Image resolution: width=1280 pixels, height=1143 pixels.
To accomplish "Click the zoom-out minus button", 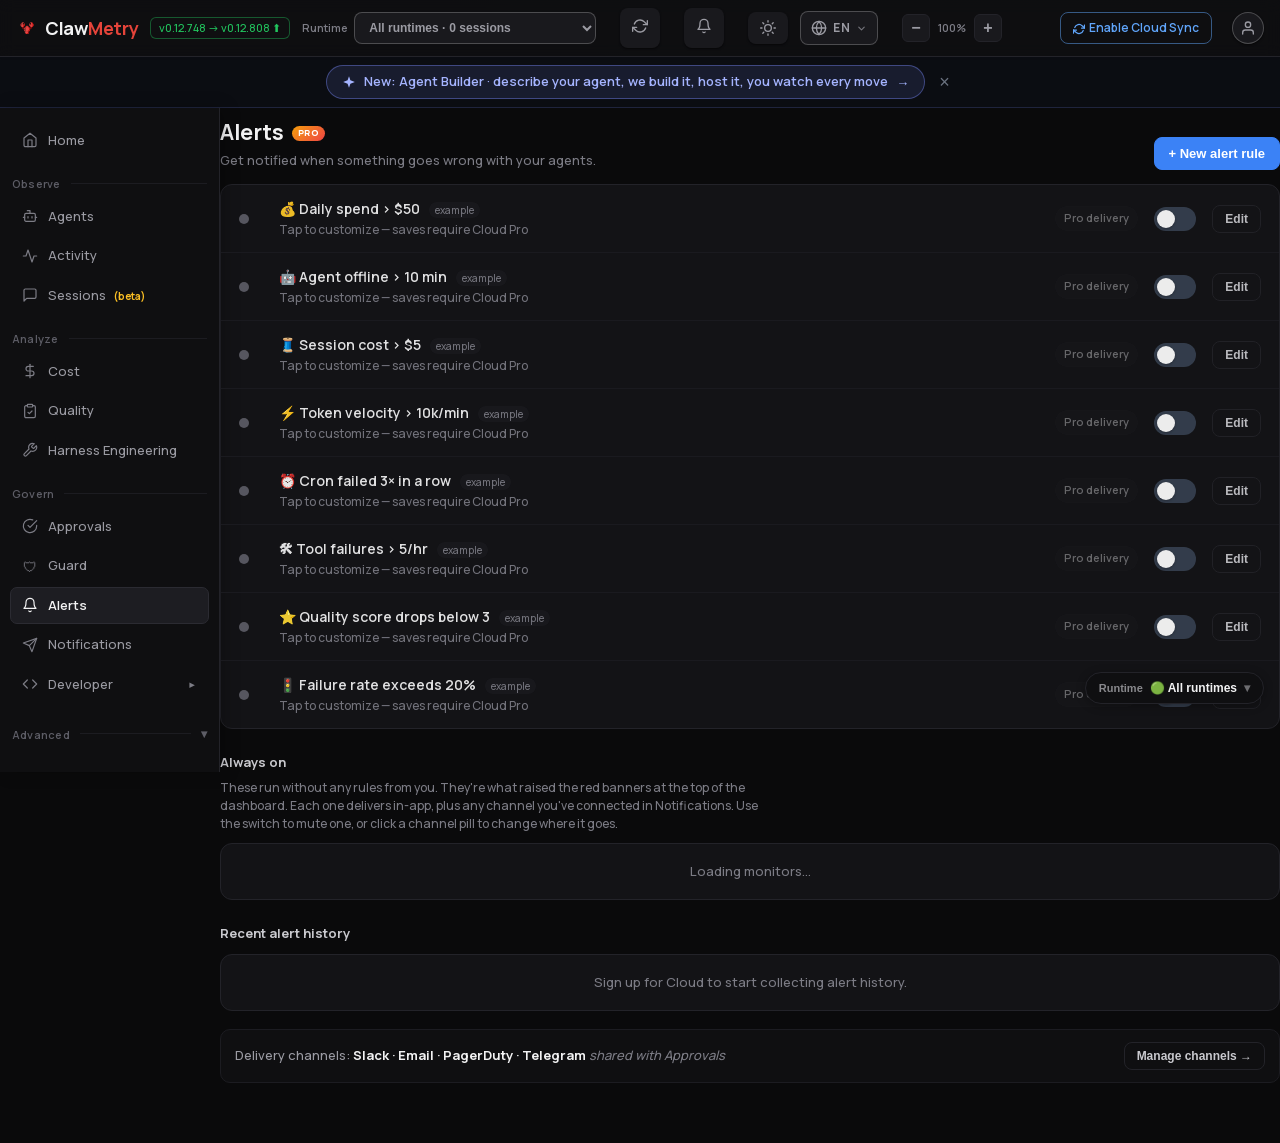I will (x=916, y=28).
